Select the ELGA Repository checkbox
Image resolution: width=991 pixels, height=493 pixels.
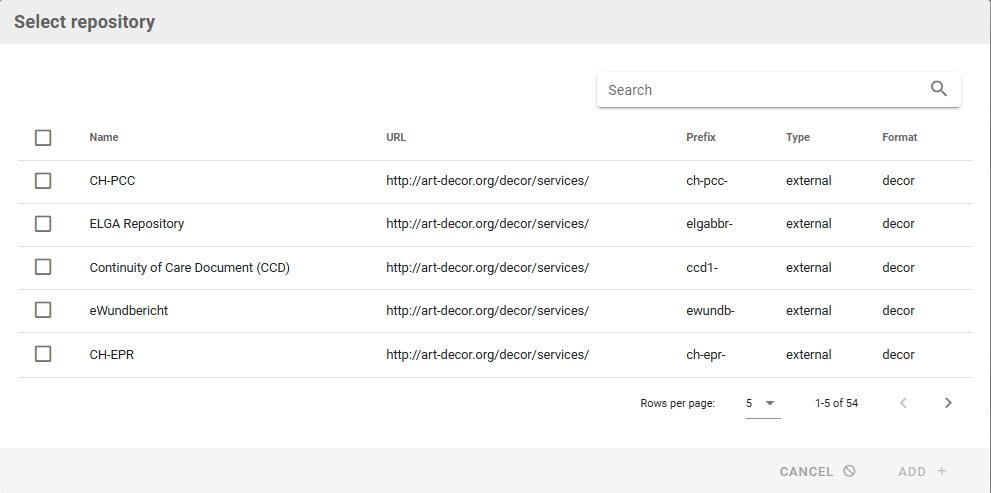43,224
